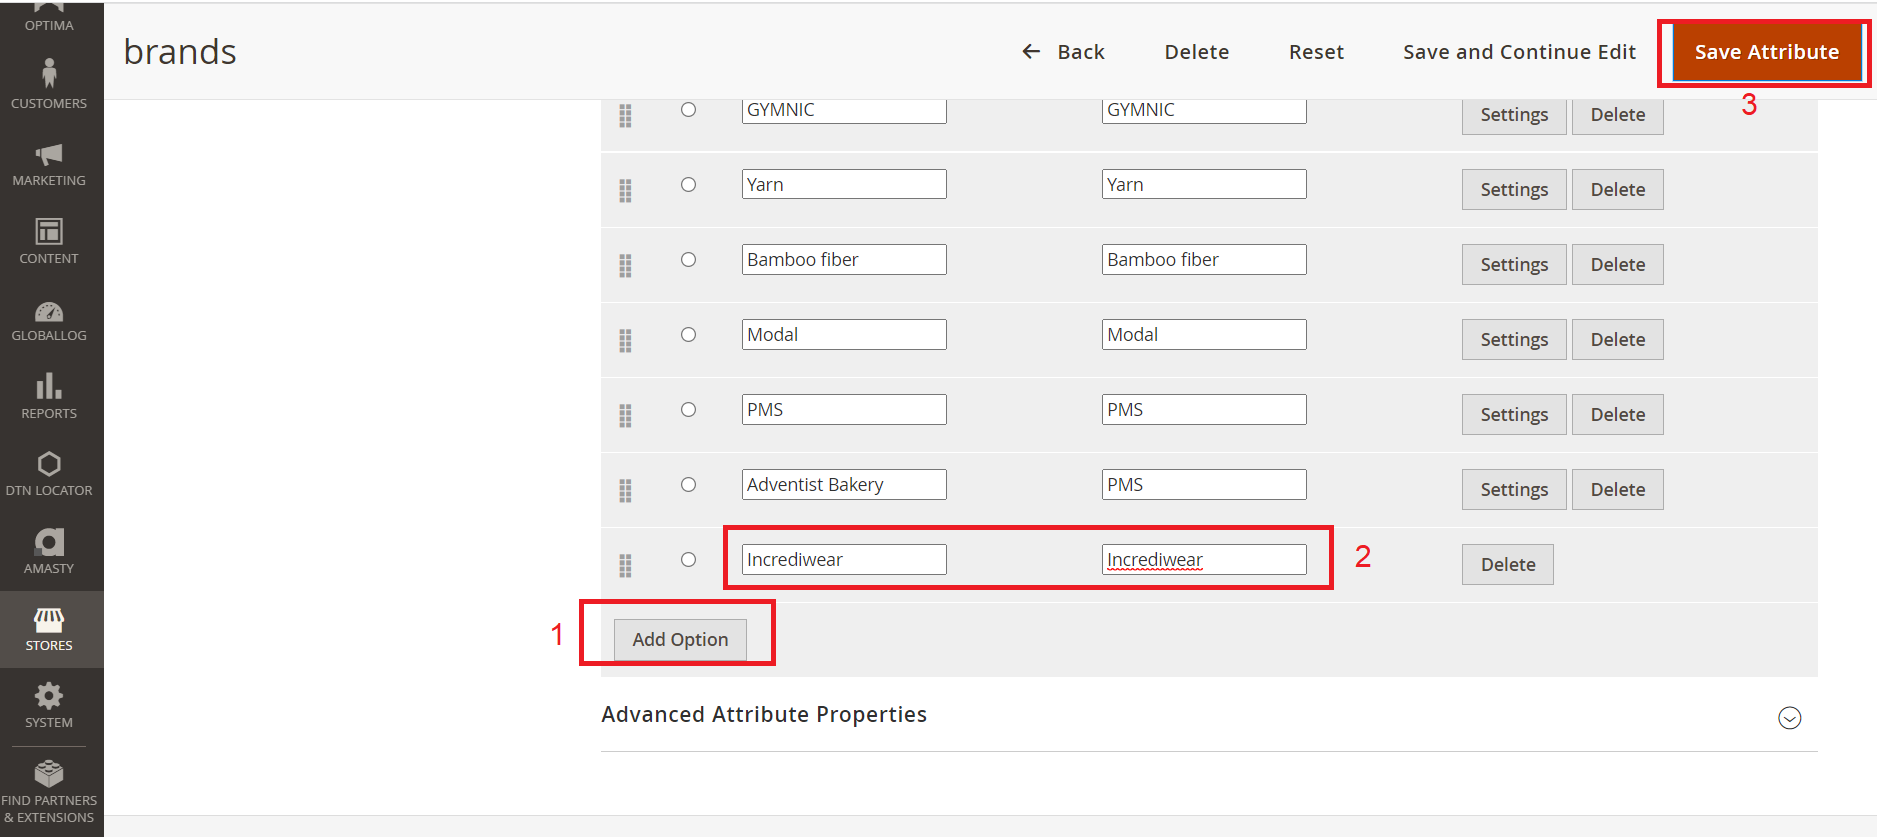The width and height of the screenshot is (1877, 837).
Task: Edit the GYMNIC store view field
Action: point(1204,110)
